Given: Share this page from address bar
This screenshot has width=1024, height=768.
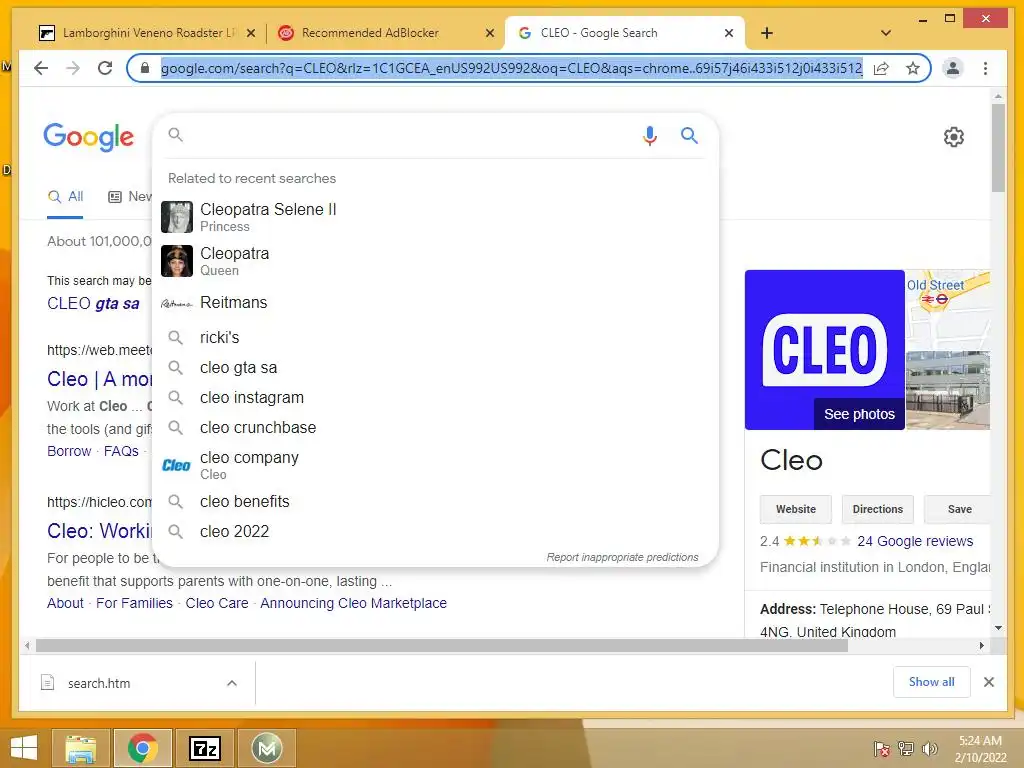Looking at the screenshot, I should (881, 68).
